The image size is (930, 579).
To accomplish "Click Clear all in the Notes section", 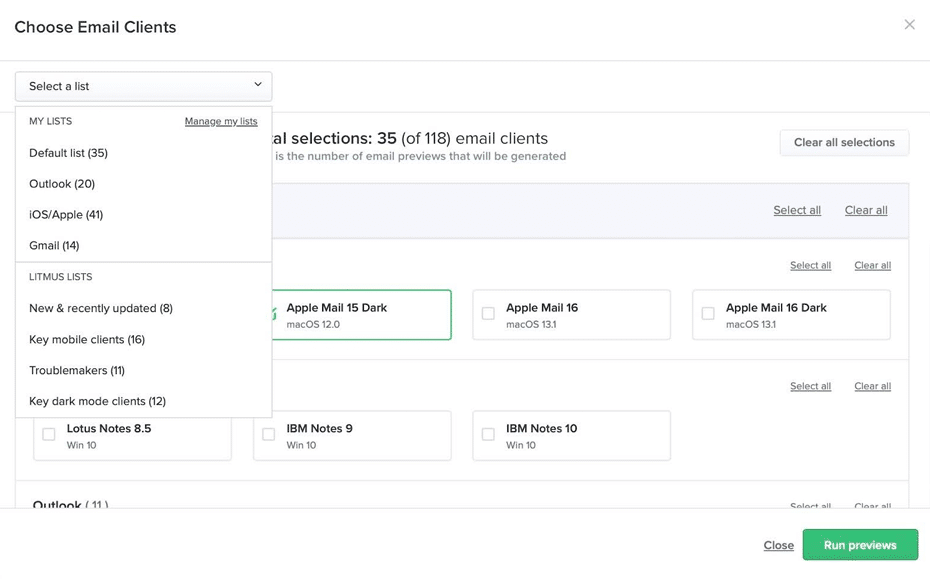I will pos(871,386).
